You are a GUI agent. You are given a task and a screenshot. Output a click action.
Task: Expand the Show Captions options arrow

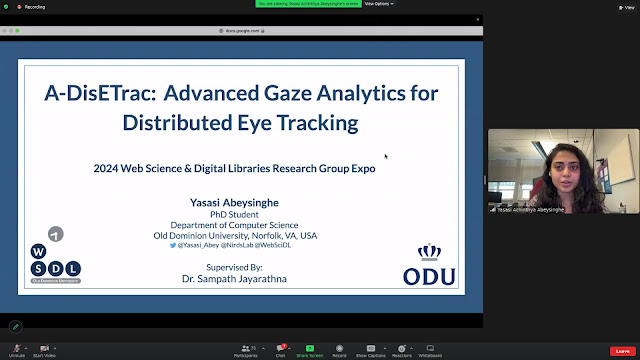pyautogui.click(x=385, y=348)
